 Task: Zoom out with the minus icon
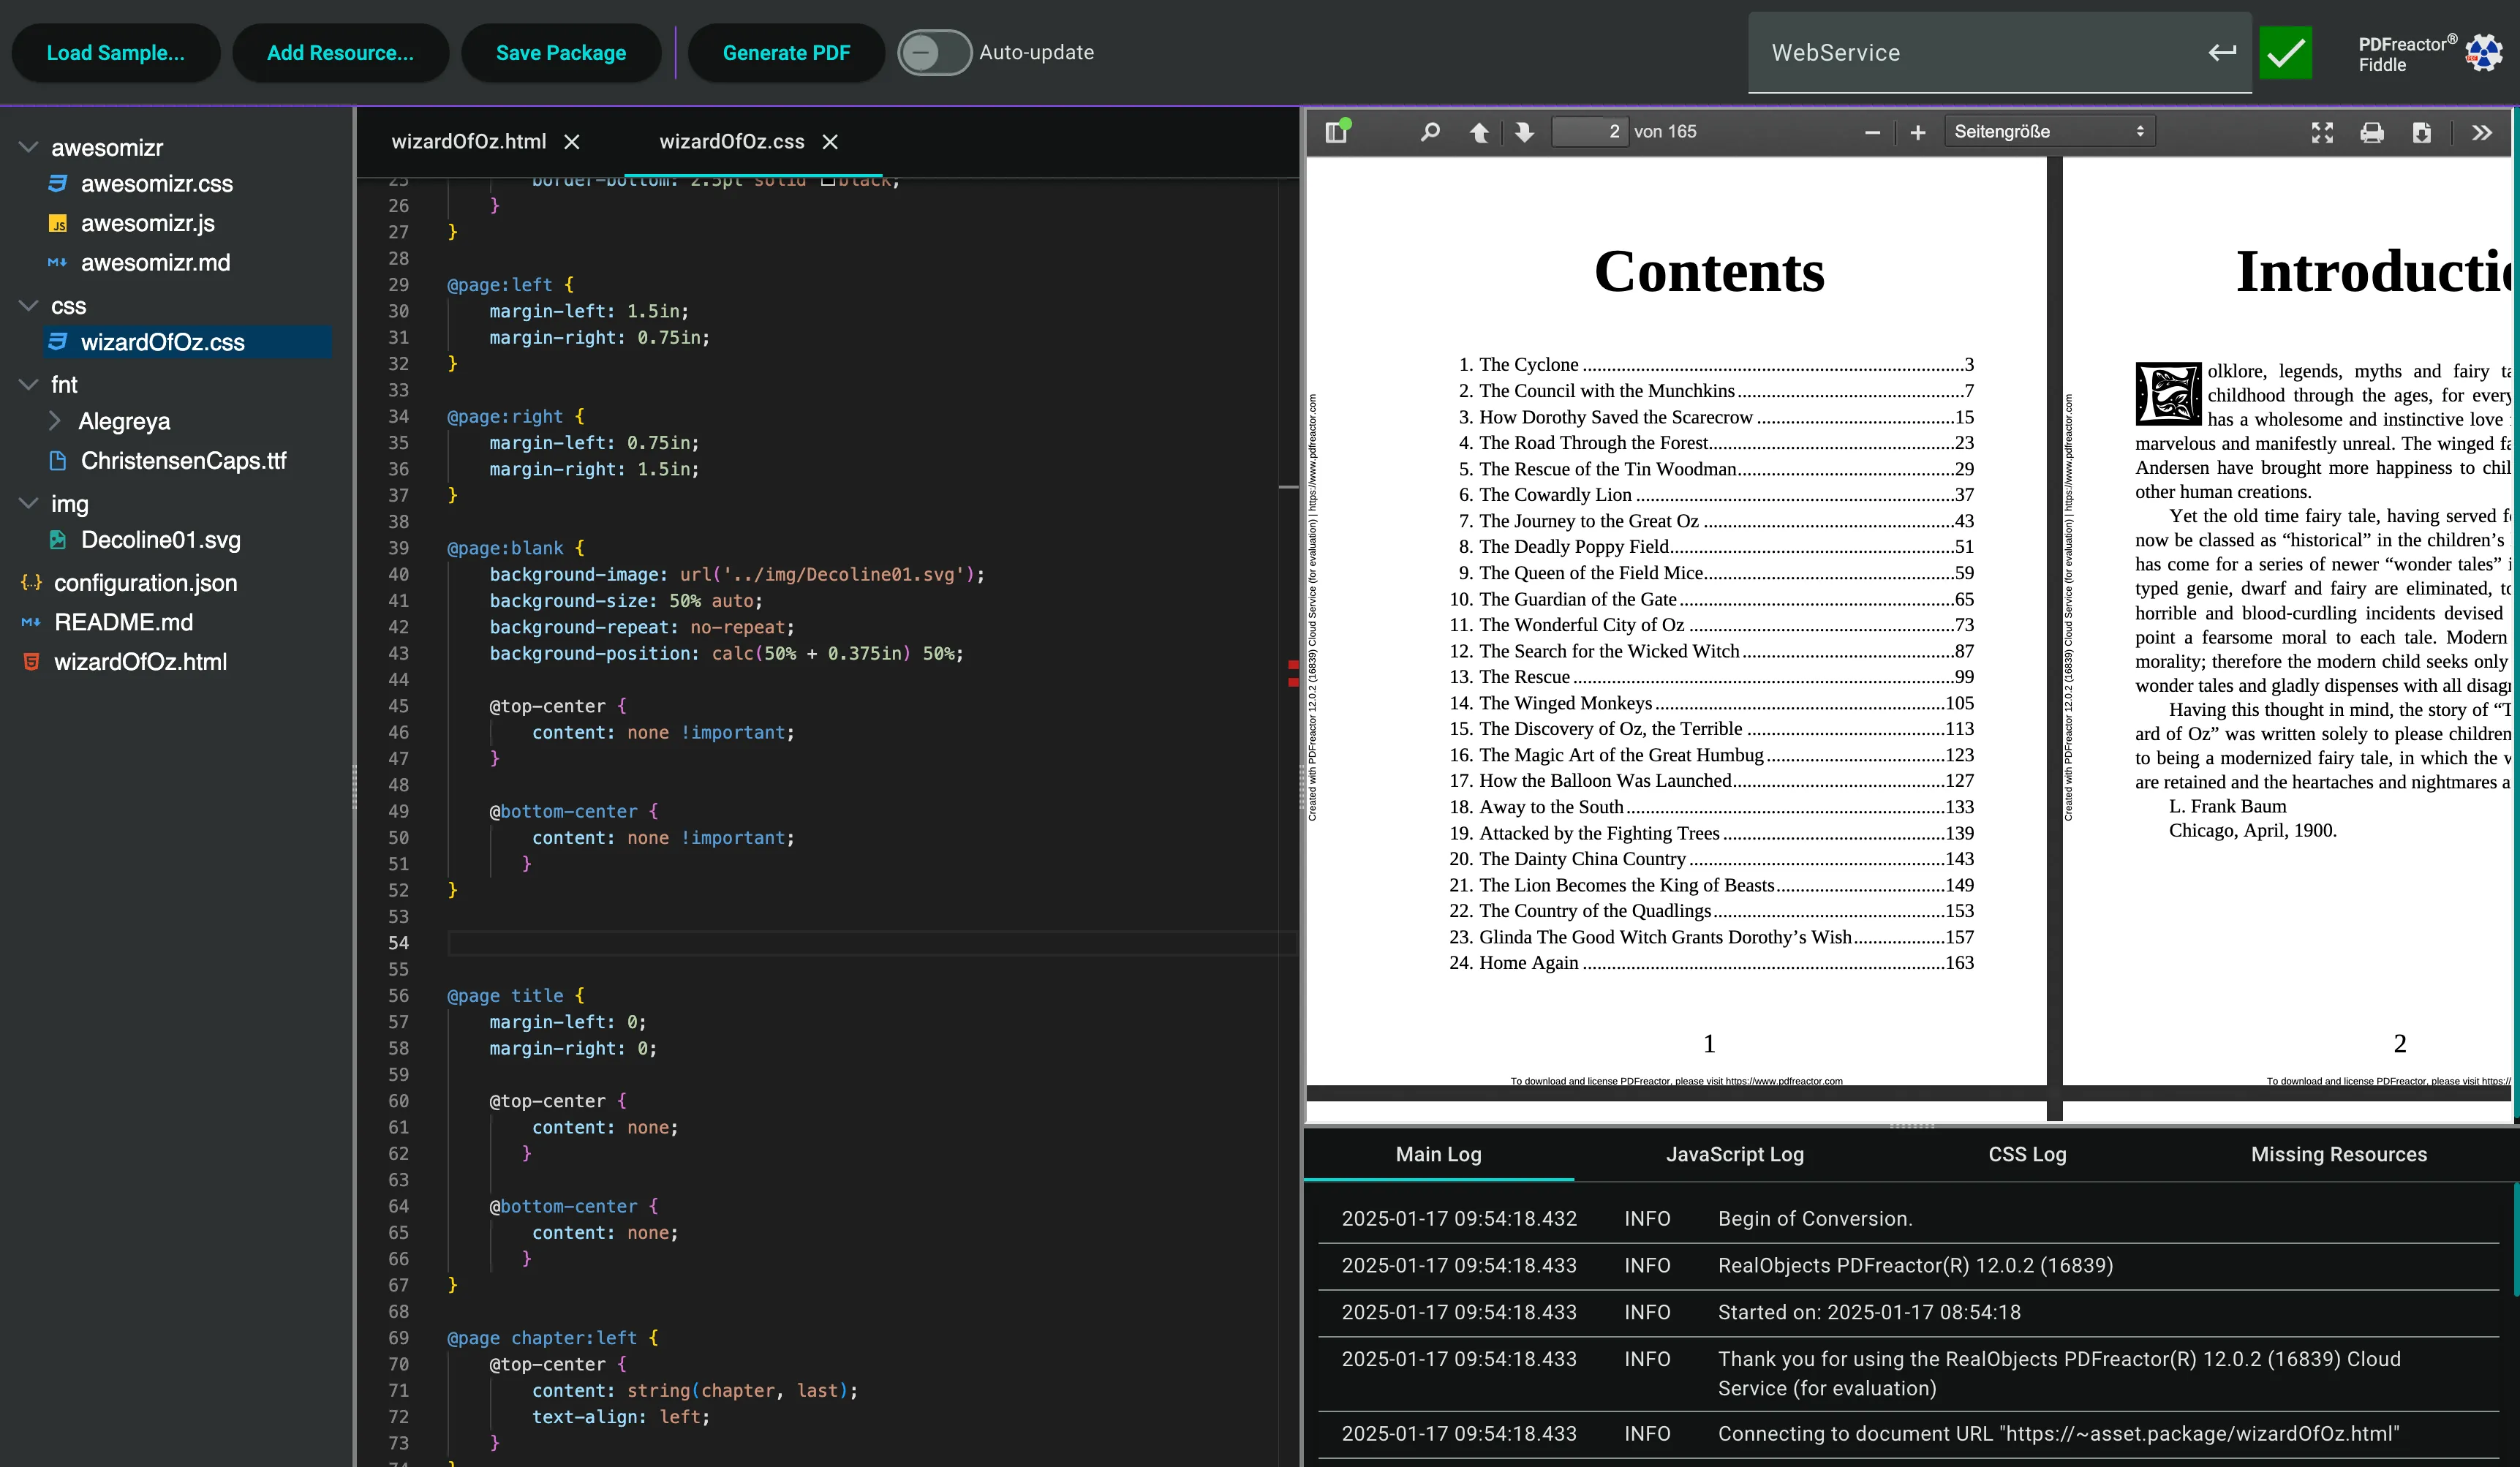tap(1872, 132)
